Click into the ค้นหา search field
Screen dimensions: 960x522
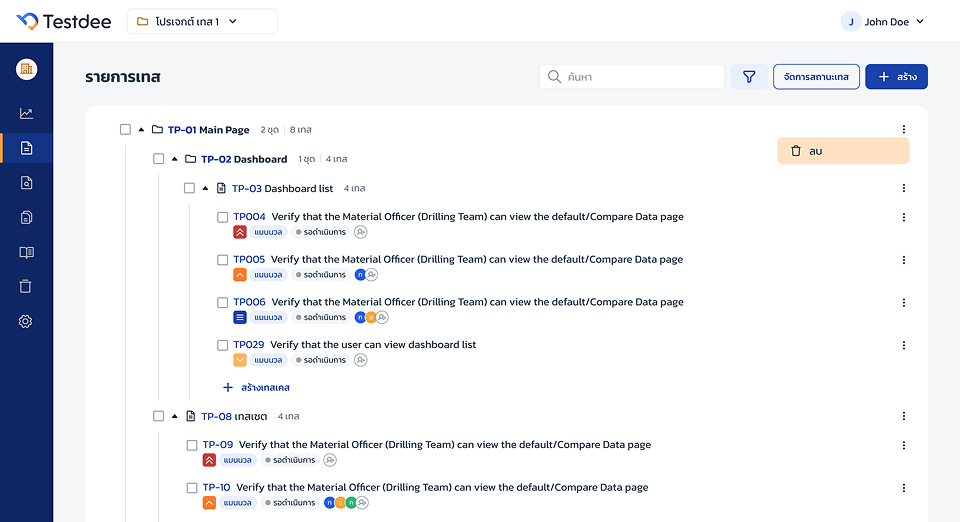[x=640, y=77]
